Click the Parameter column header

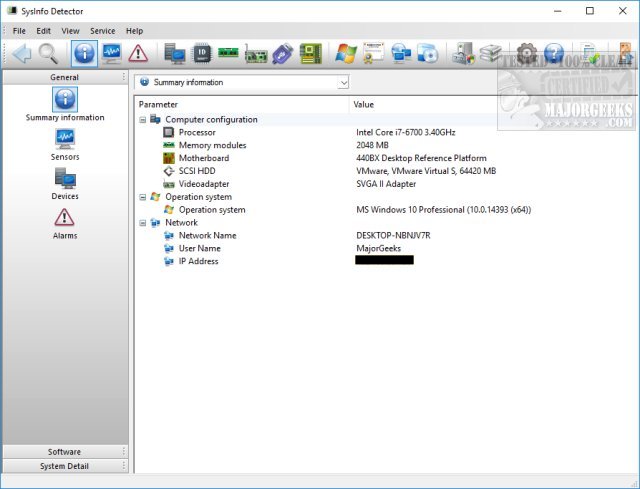point(242,104)
